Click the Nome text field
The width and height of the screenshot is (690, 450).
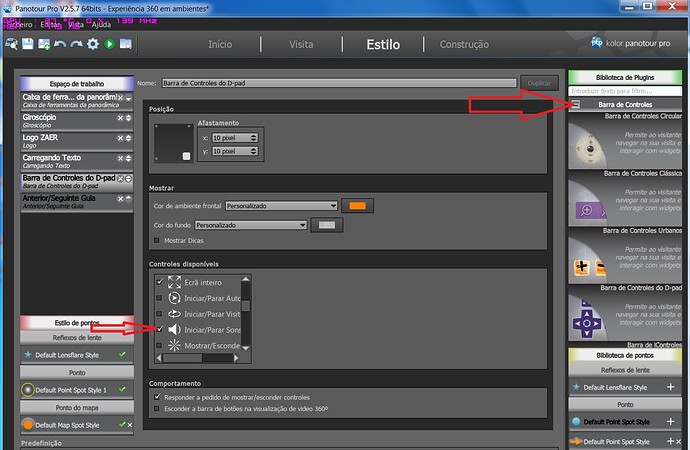click(339, 83)
